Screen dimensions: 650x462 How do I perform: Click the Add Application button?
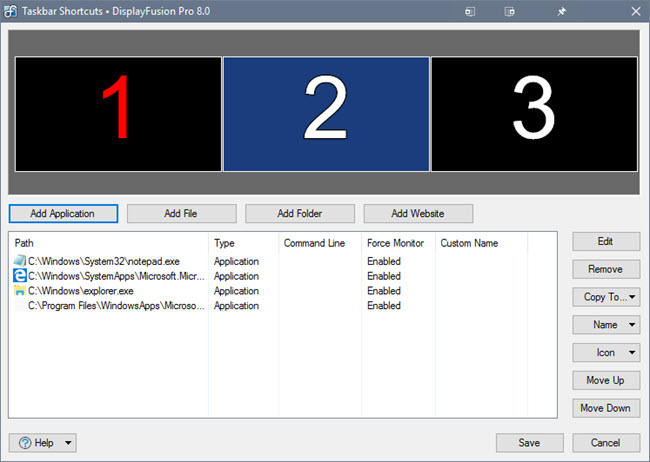pos(63,214)
